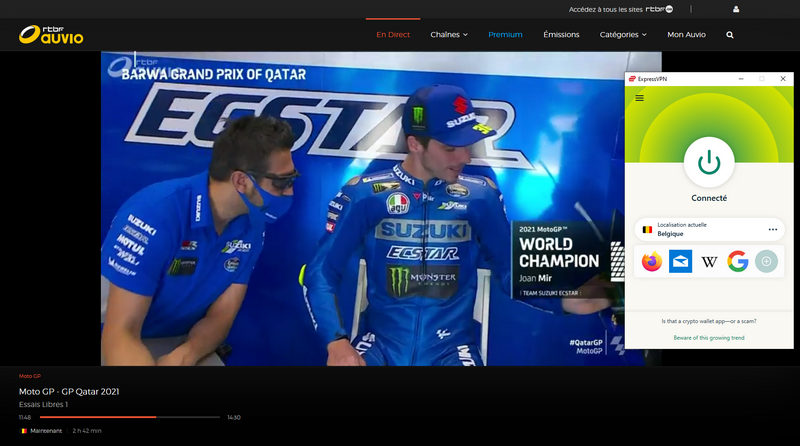Select the Belgique current location bar
800x446 pixels.
[709, 230]
